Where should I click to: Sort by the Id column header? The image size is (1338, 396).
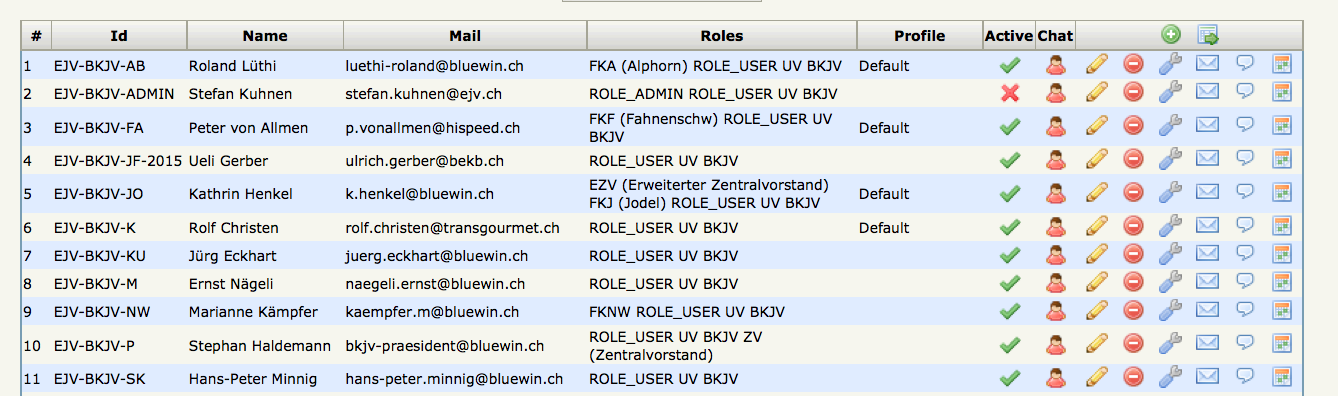pos(119,36)
